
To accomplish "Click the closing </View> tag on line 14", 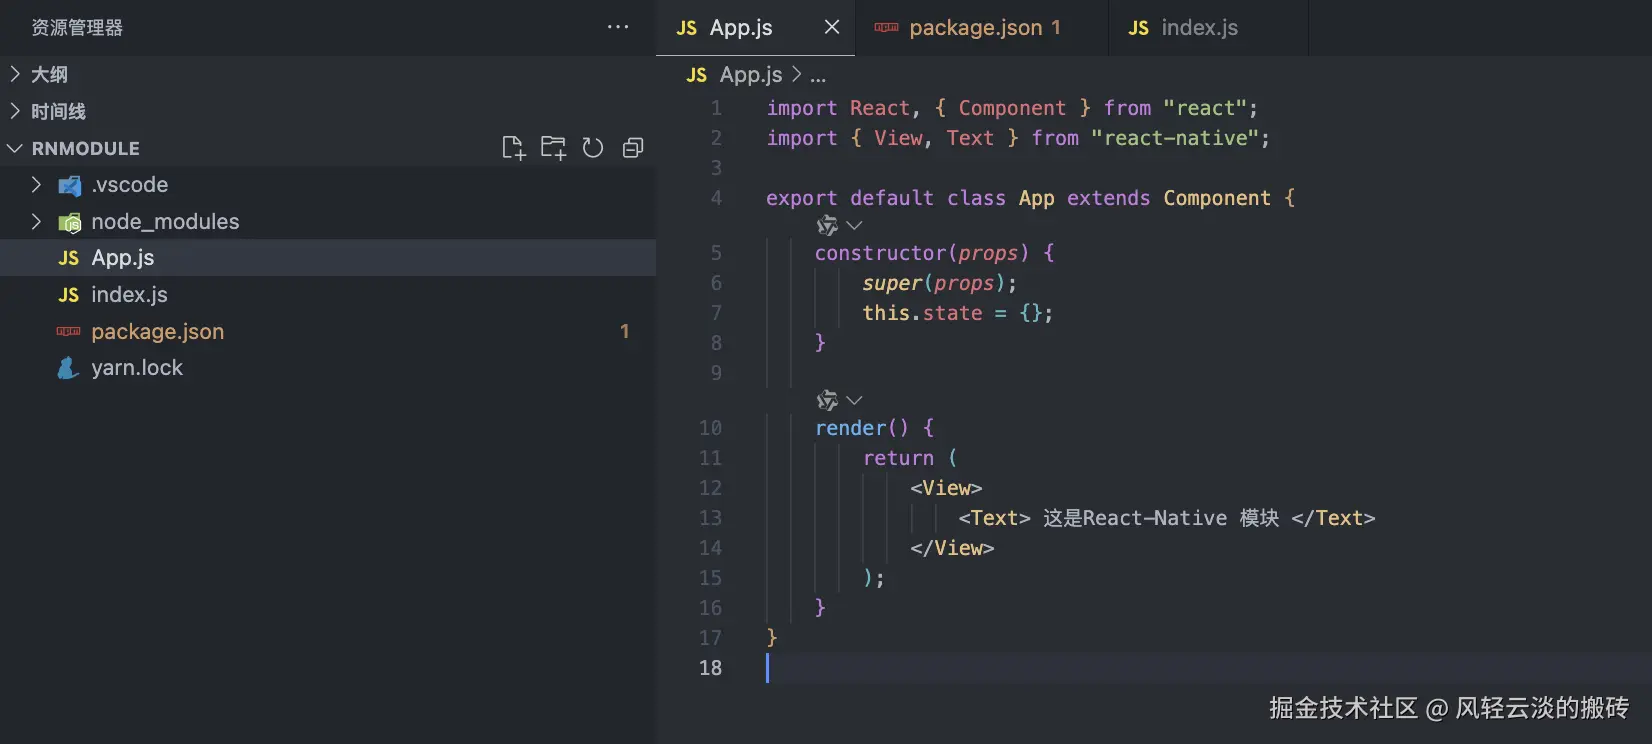I will [x=952, y=548].
